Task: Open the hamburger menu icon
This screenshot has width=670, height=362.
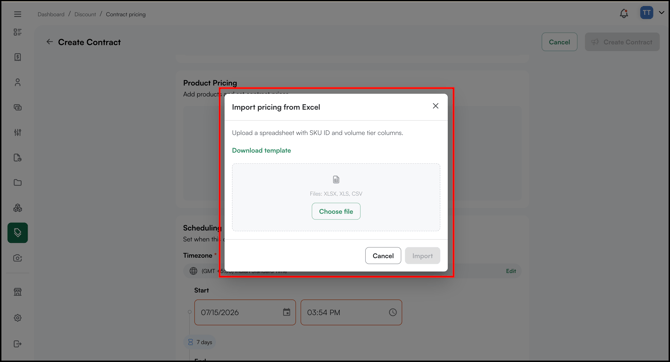Action: point(18,14)
